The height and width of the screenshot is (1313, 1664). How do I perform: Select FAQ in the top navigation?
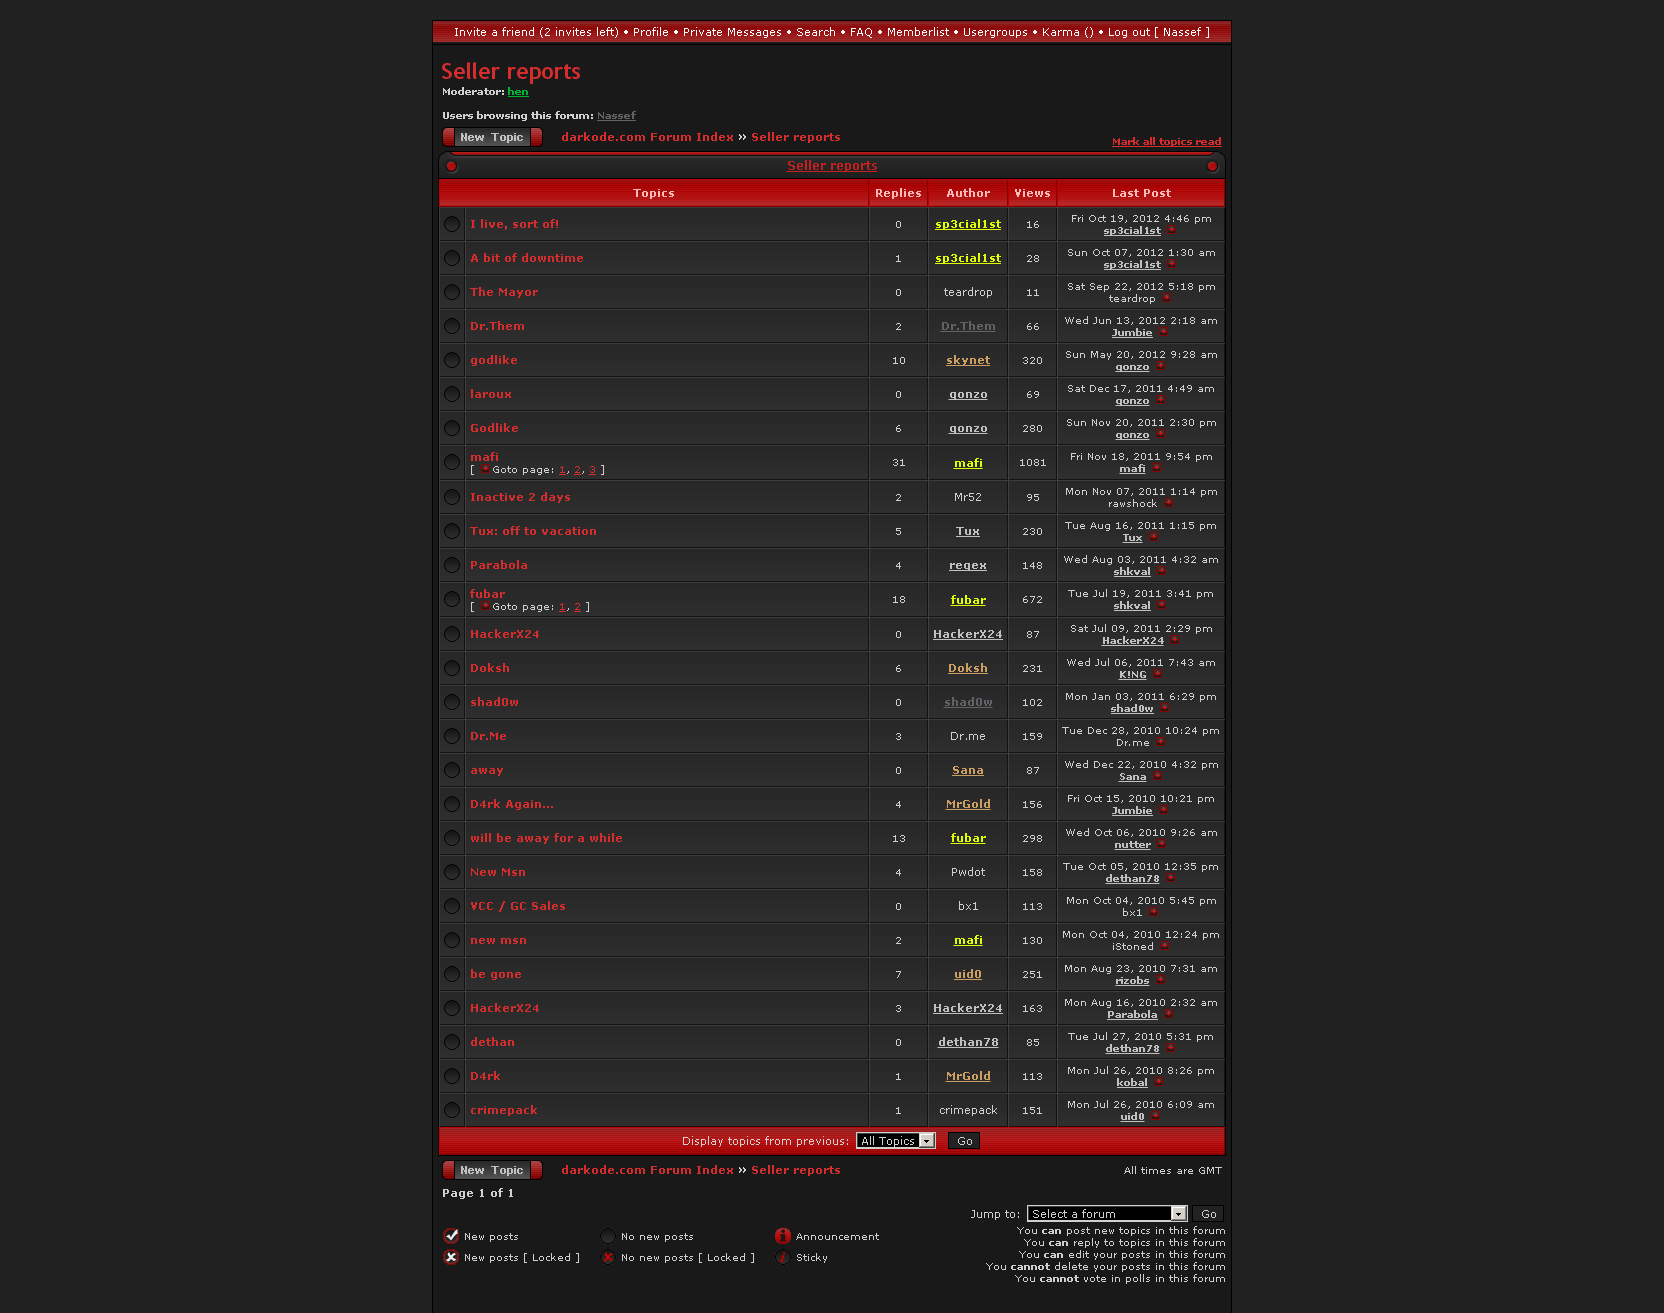click(861, 32)
